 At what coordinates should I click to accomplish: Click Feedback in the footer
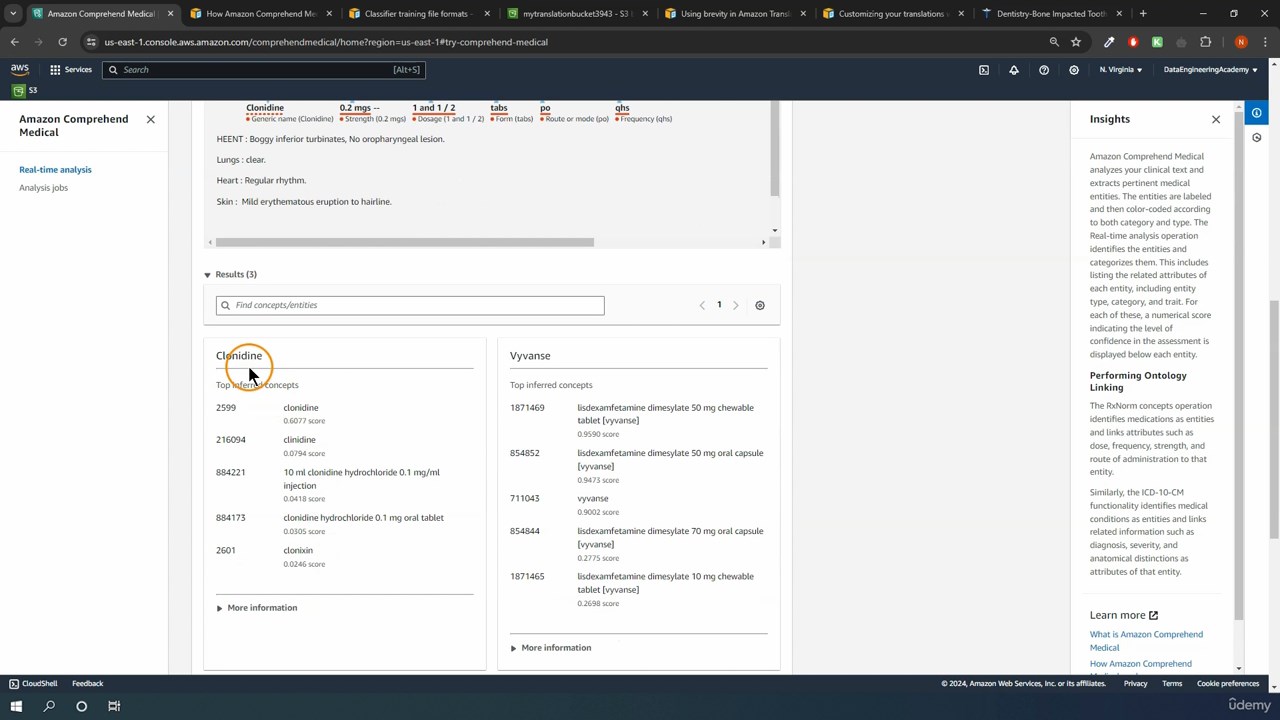(x=87, y=684)
